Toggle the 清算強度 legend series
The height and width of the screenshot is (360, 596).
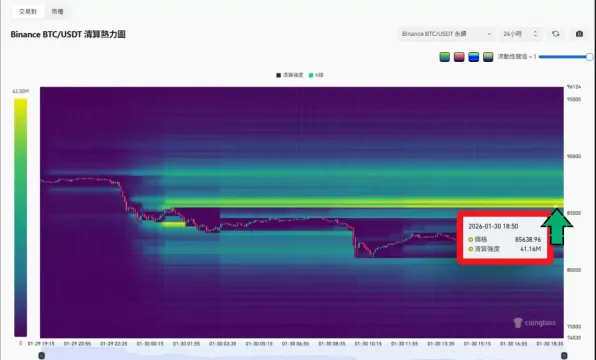coord(290,75)
